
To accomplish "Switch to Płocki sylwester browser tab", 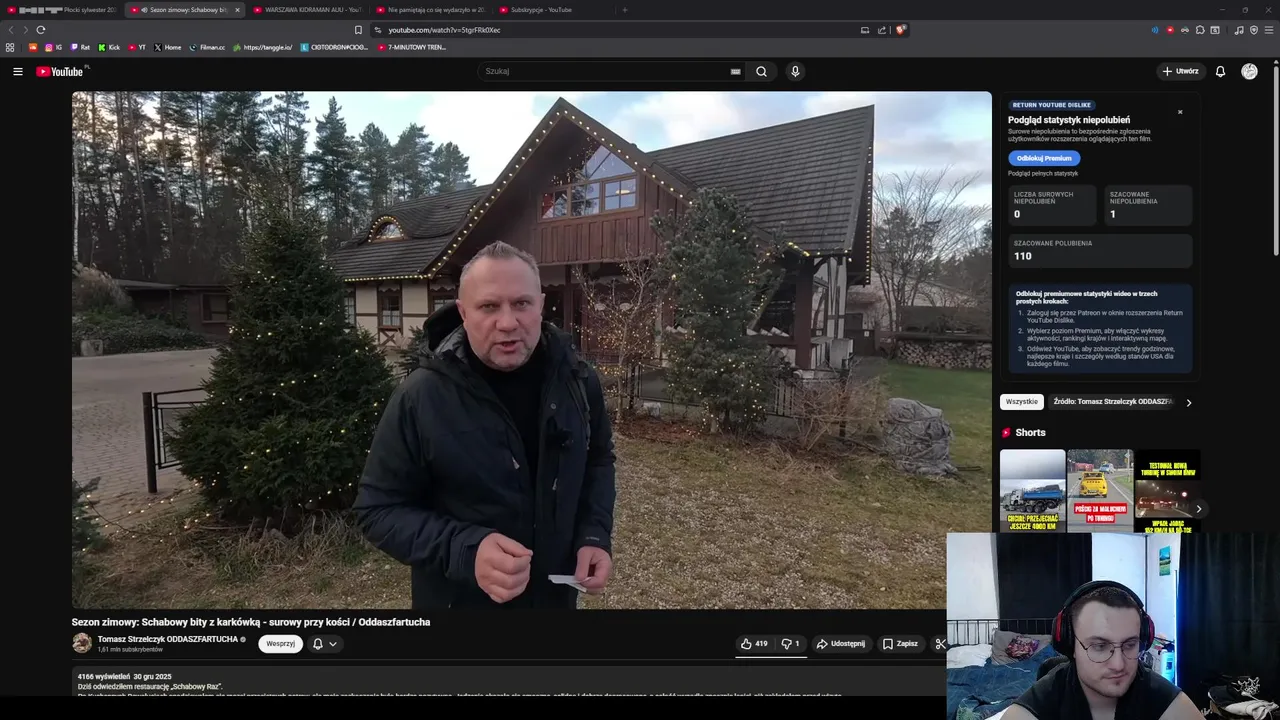I will pos(62,10).
